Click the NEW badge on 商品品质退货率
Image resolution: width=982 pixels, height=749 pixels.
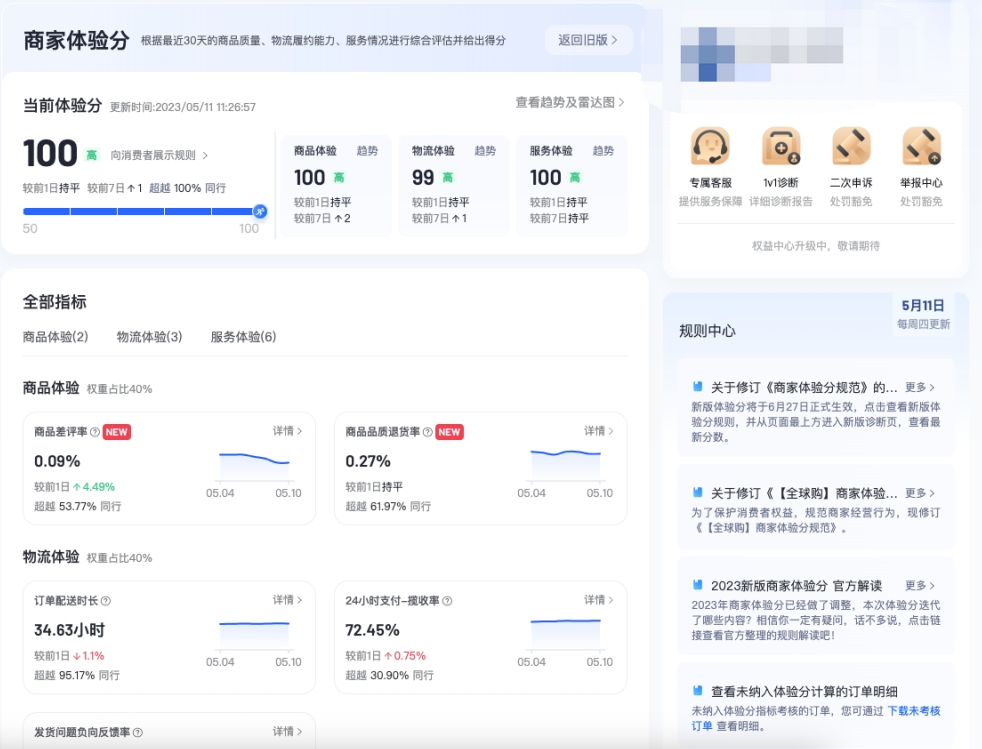point(450,432)
